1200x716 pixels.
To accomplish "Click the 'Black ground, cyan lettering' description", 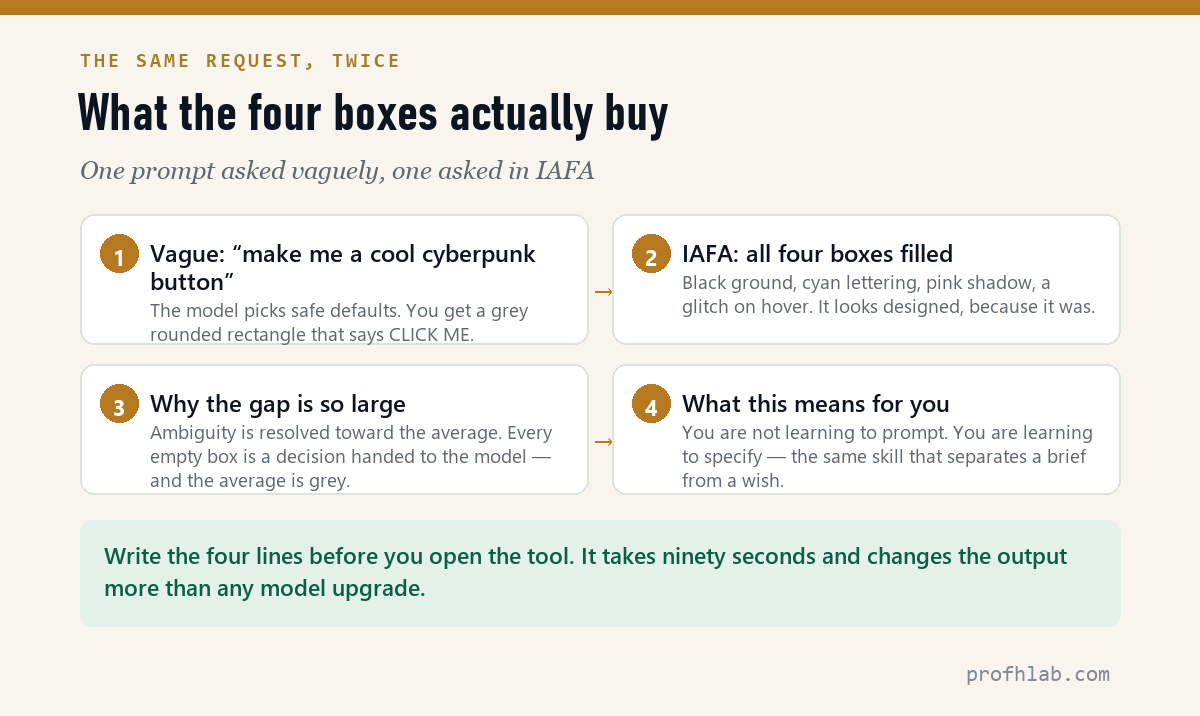I will 888,295.
